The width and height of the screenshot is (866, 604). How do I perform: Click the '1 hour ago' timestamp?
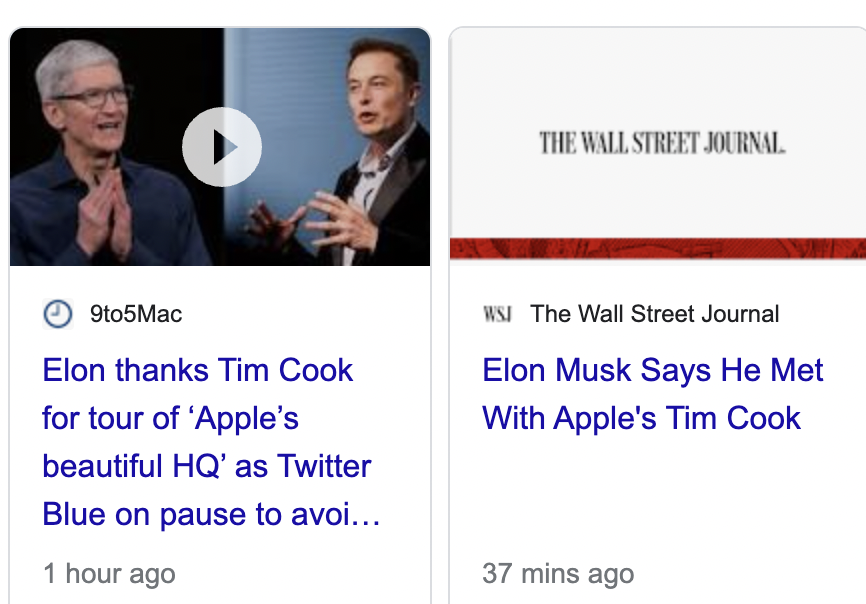pos(109,574)
